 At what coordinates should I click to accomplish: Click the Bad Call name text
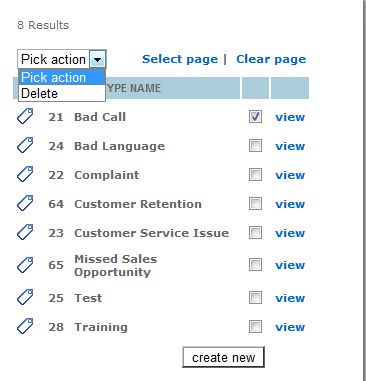(100, 117)
